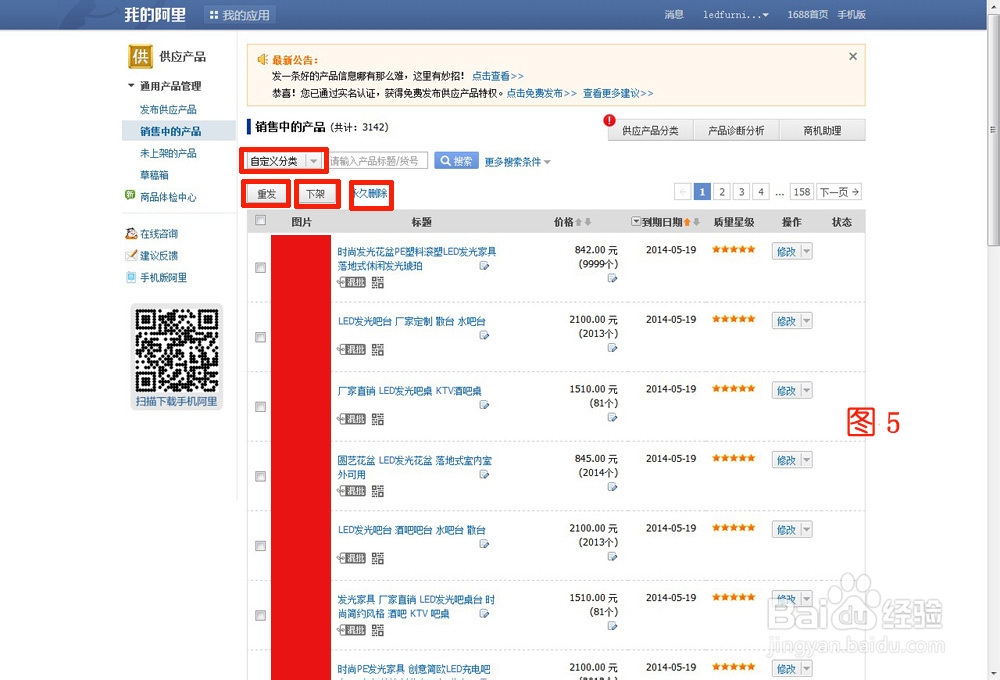
Task: Check the box for 厂家直销 LED发光吧桌 product
Action: pyautogui.click(x=260, y=407)
